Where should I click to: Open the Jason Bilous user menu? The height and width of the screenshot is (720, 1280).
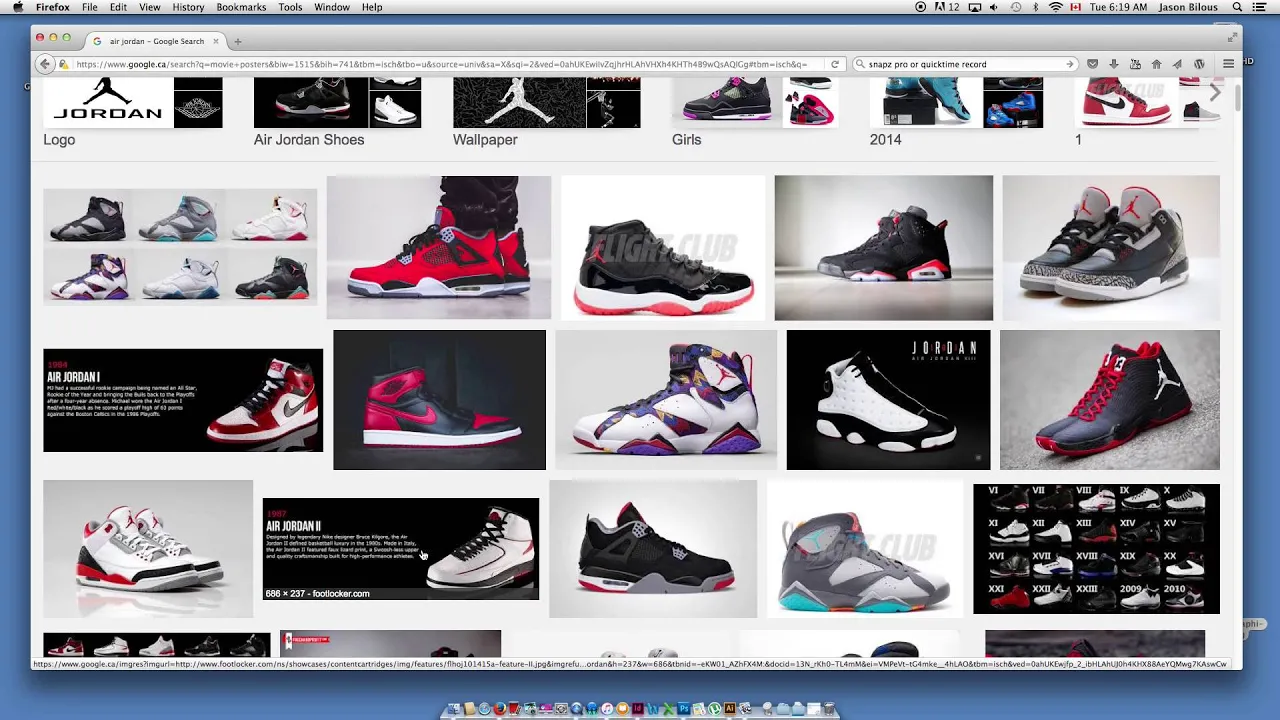(x=1190, y=7)
